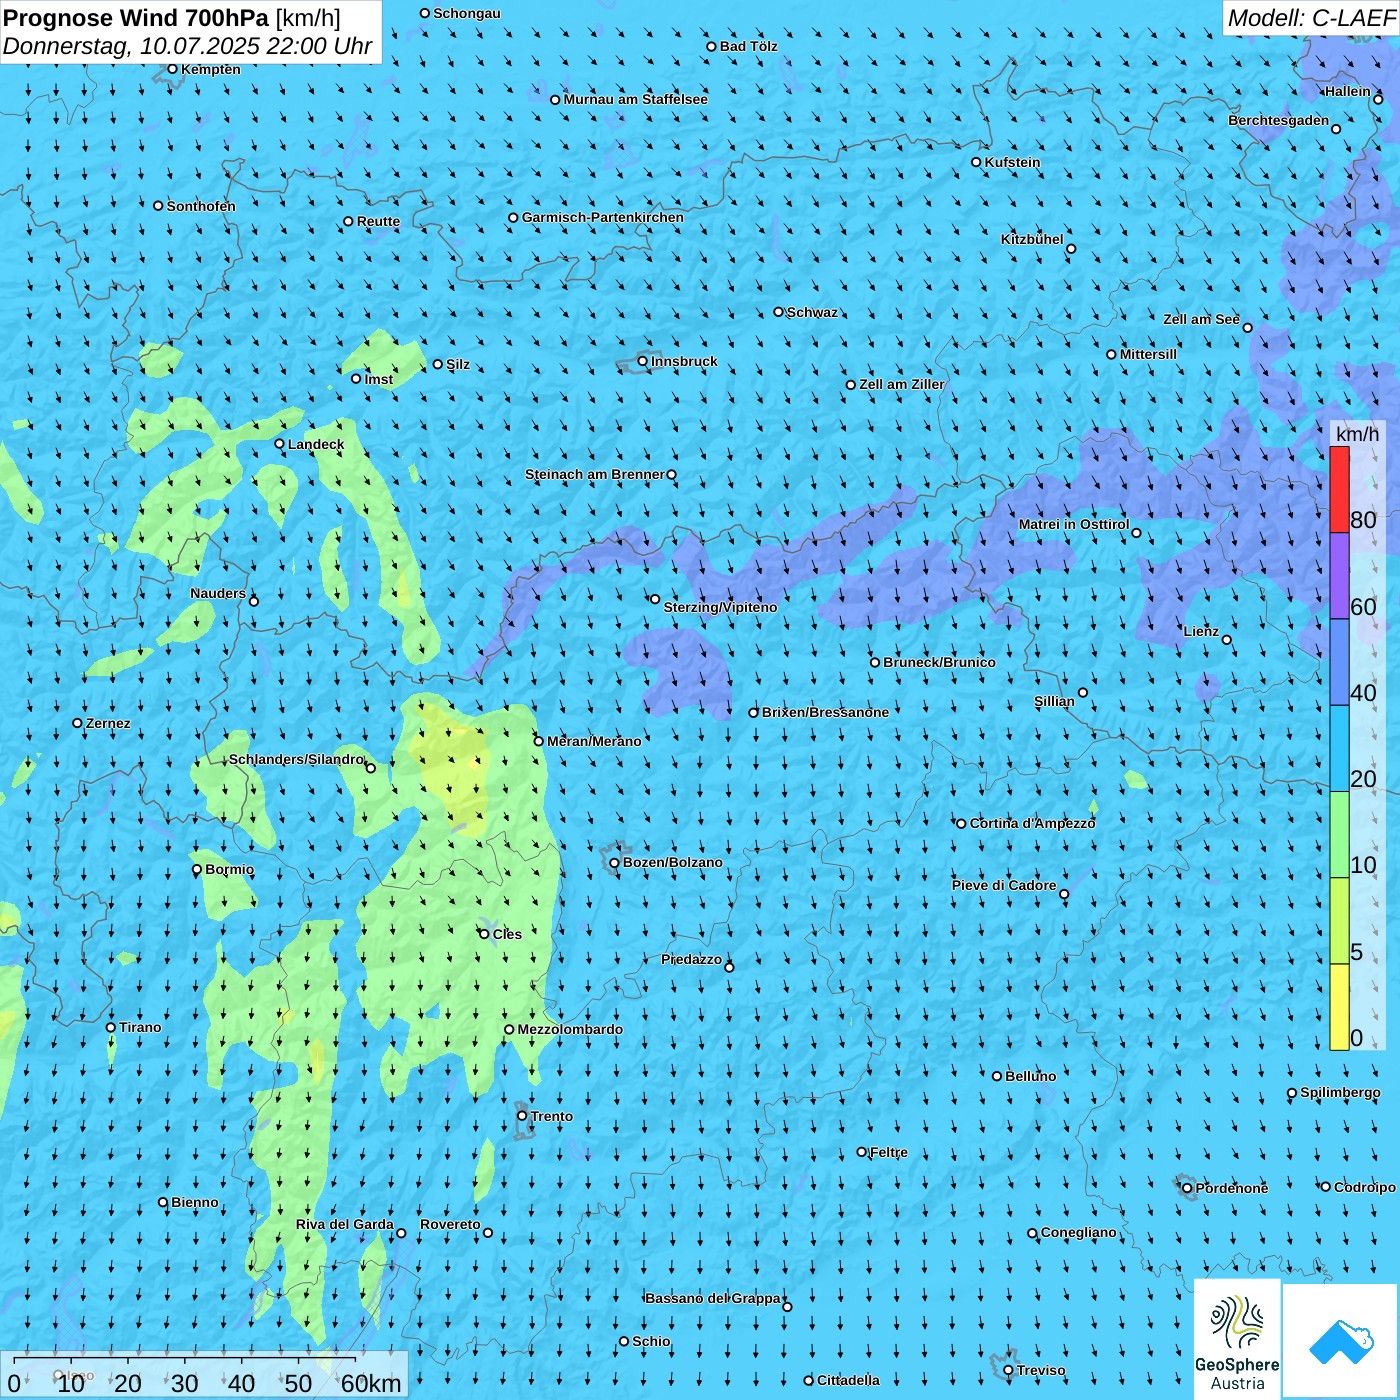Screen dimensions: 1400x1400
Task: Click the Feltre label
Action: click(889, 1152)
